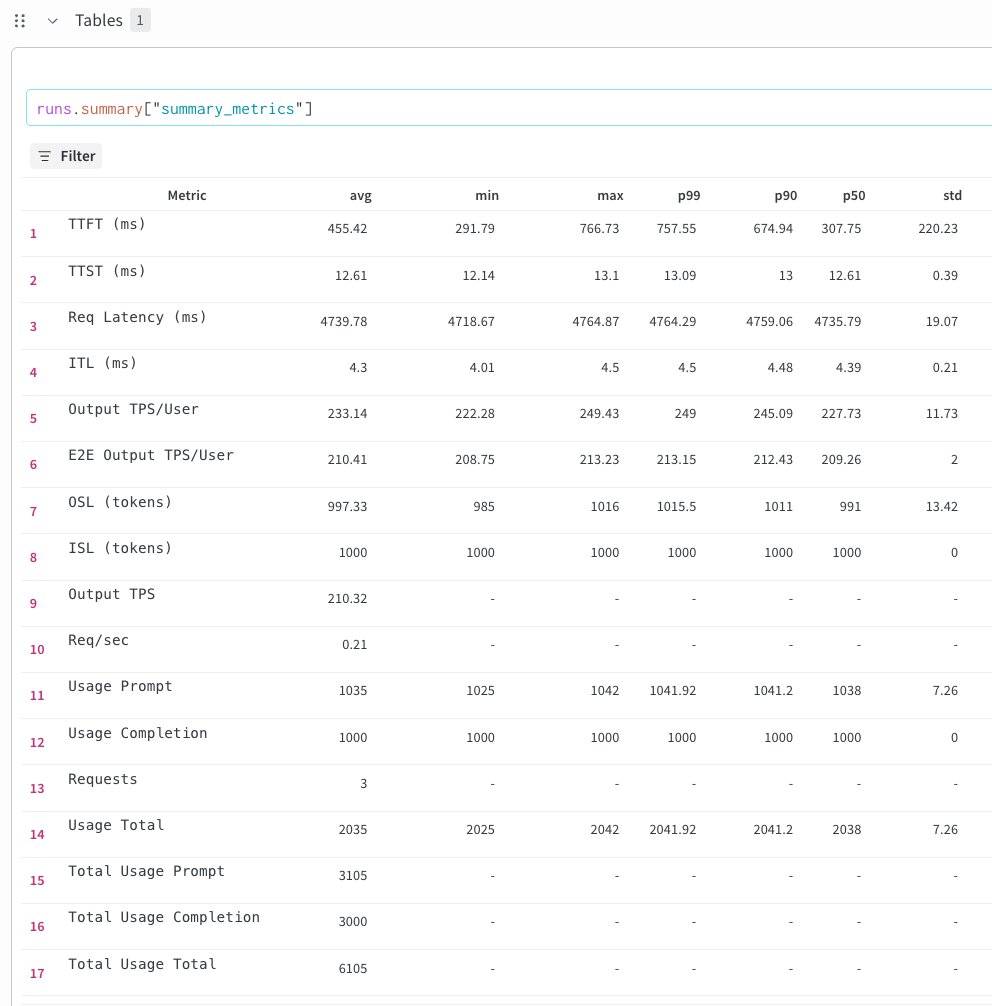Select the Metric column header
The height and width of the screenshot is (1006, 992).
coord(187,196)
